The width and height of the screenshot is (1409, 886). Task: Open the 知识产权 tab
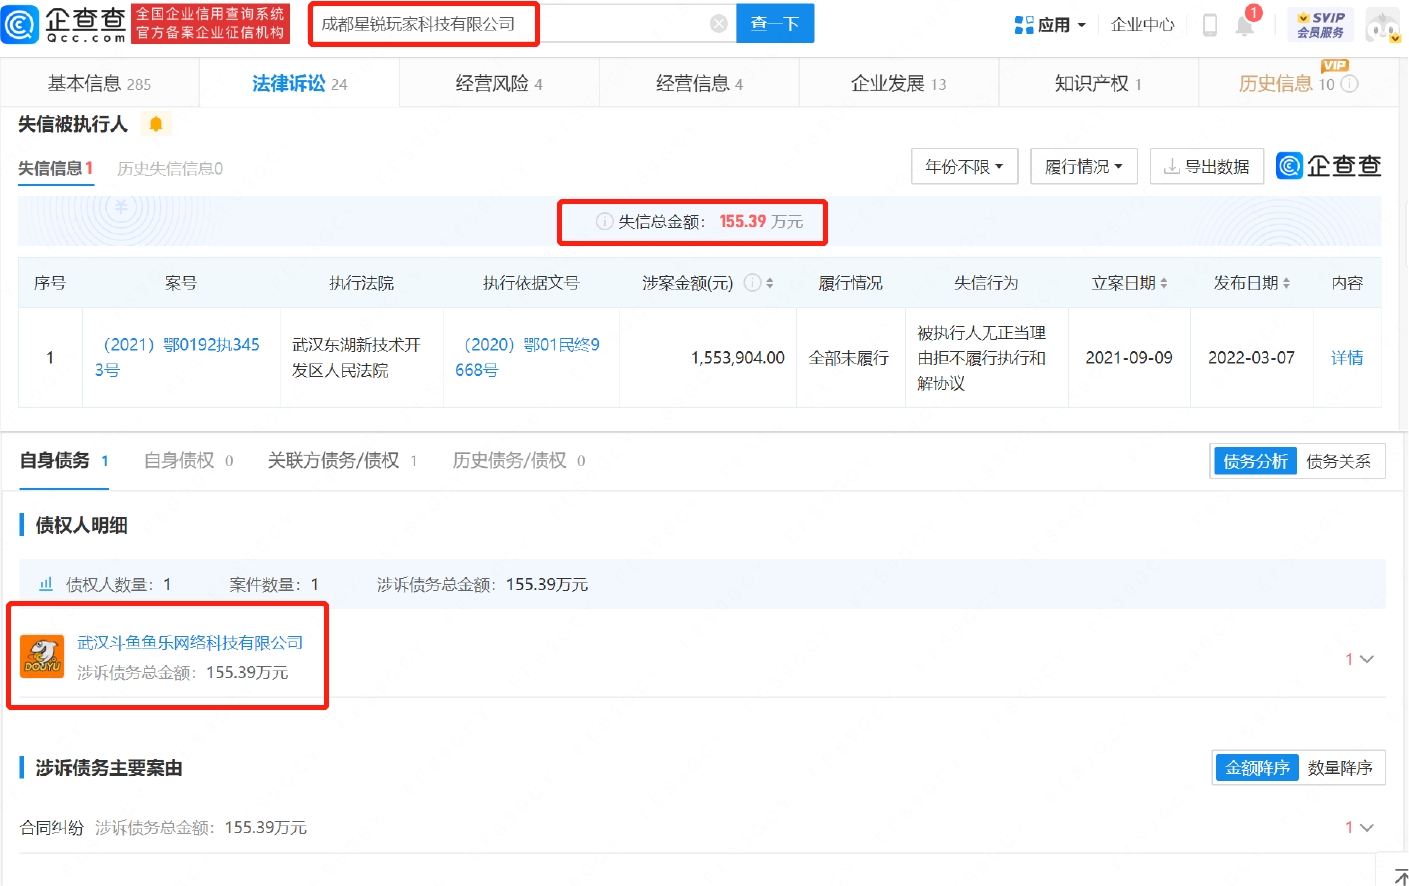pyautogui.click(x=1098, y=83)
